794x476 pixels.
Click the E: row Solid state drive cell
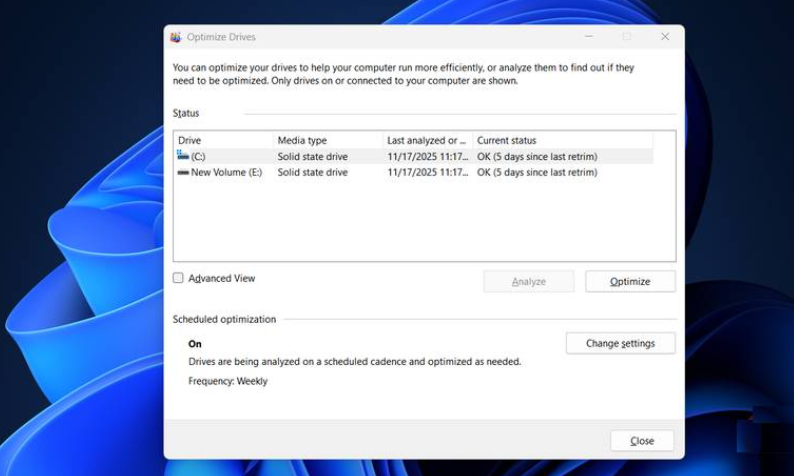313,172
